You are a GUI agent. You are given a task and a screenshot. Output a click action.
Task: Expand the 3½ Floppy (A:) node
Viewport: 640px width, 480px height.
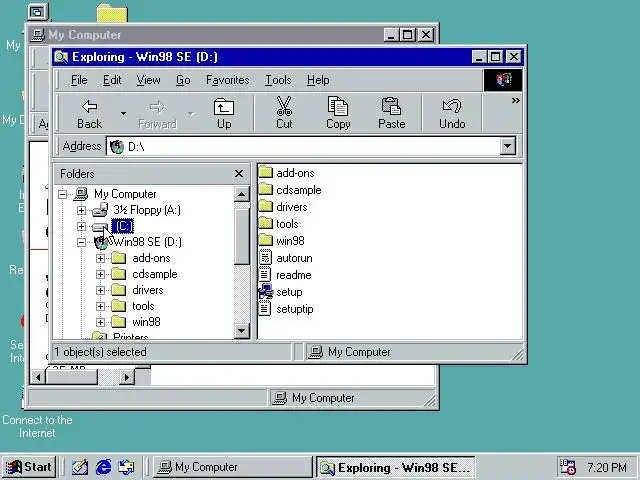pos(81,210)
